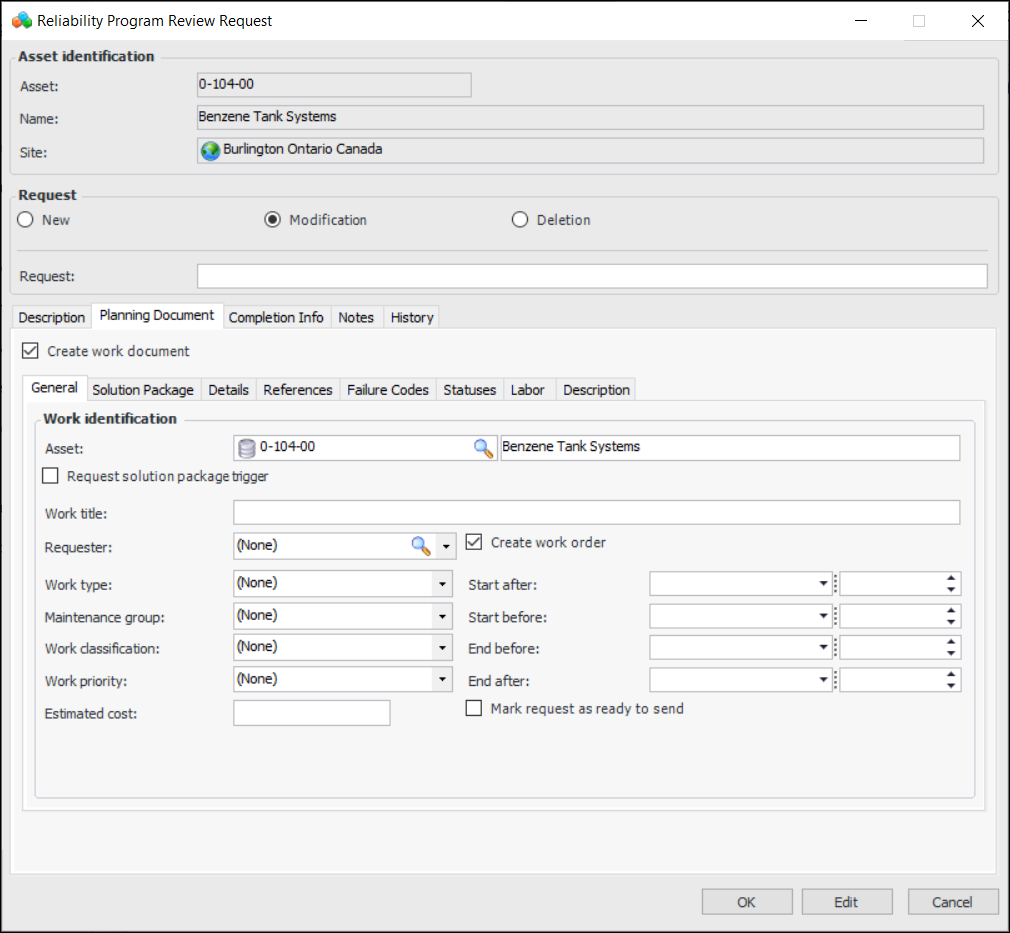Click the Requester search magnifier icon
Image resolution: width=1010 pixels, height=933 pixels.
[x=421, y=545]
